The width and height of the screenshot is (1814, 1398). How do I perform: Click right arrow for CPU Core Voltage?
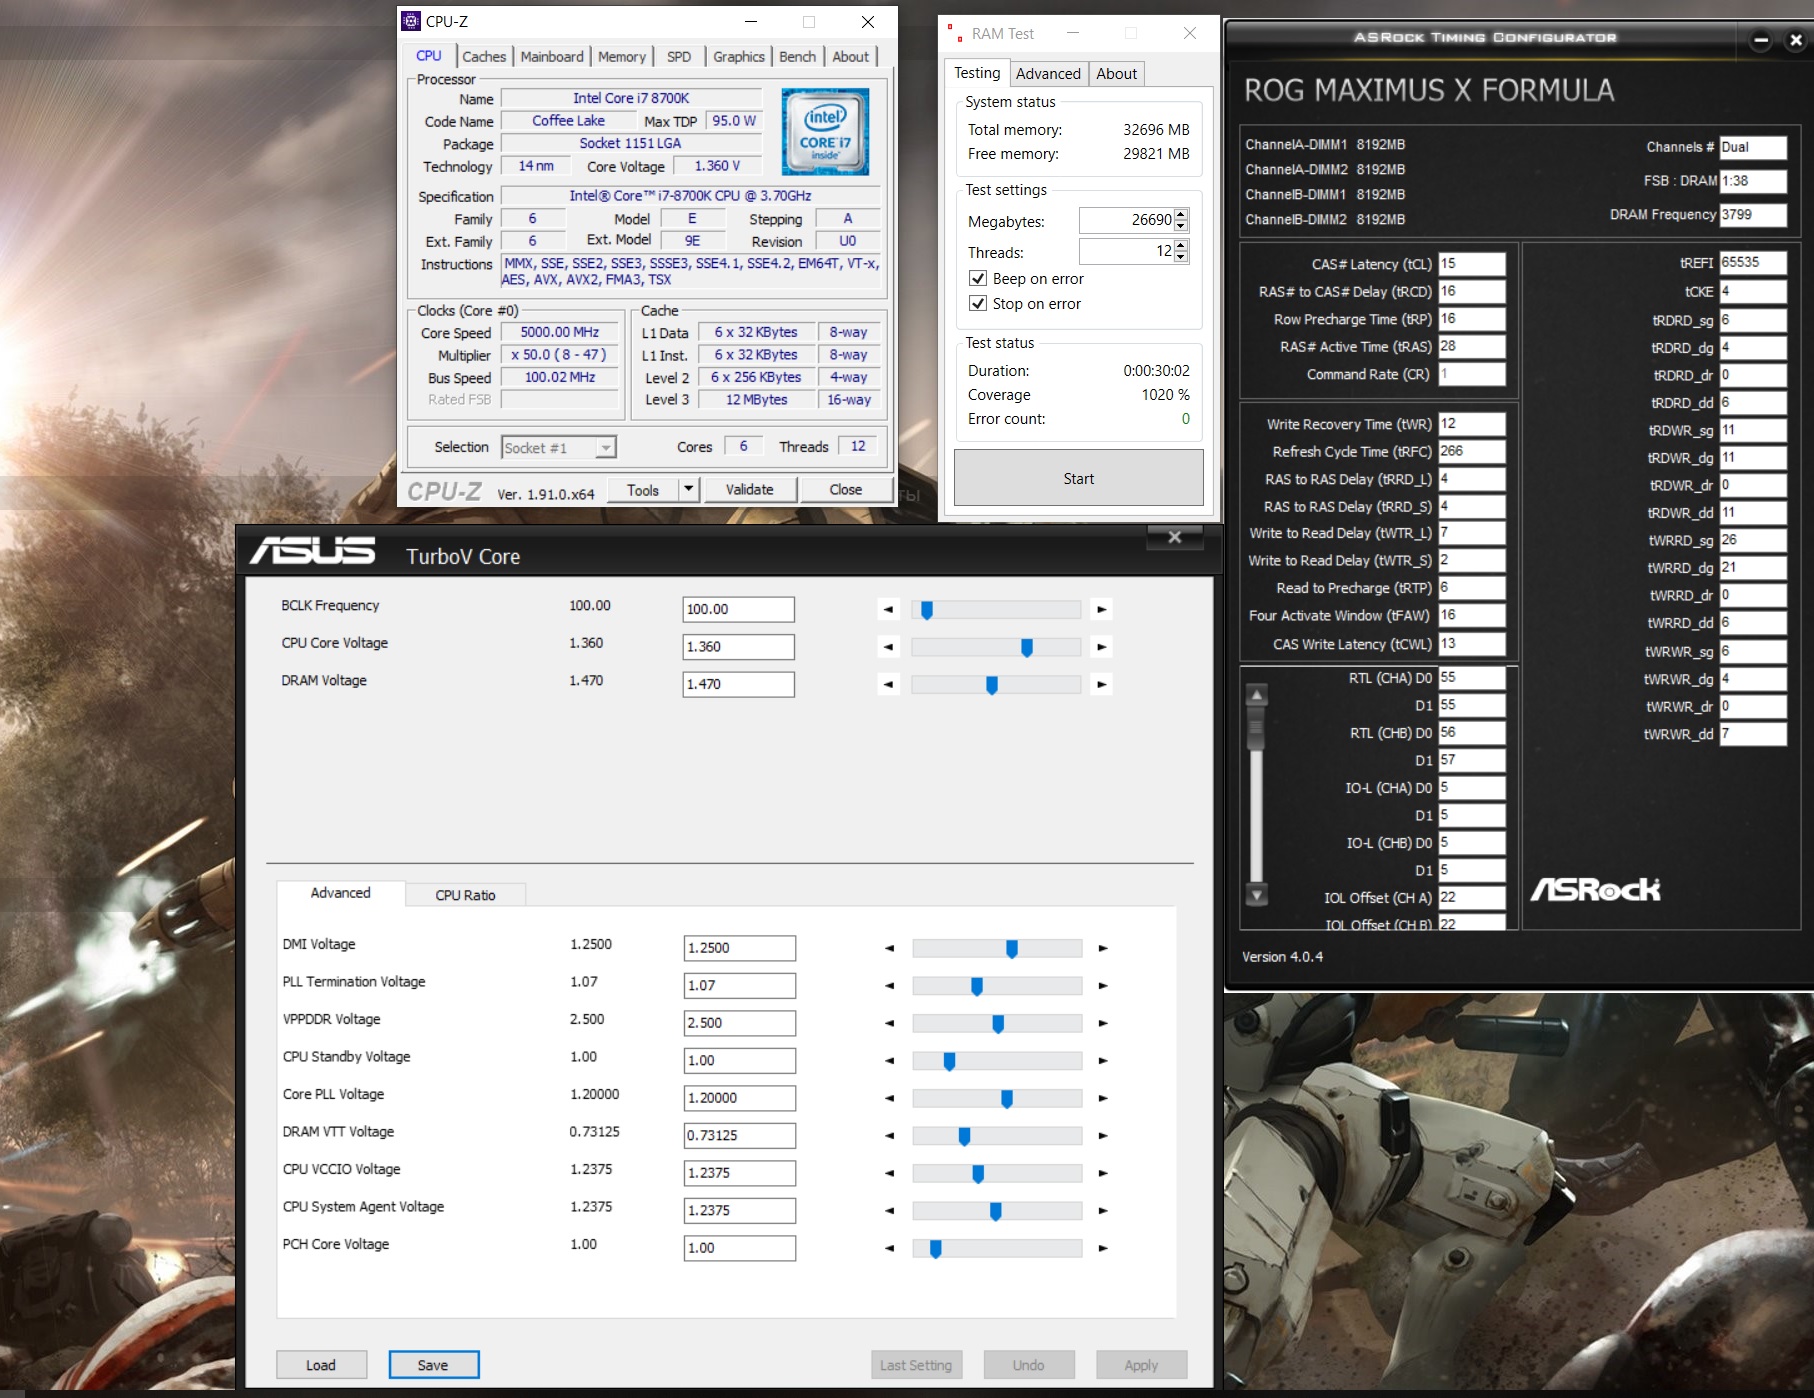click(x=1101, y=647)
